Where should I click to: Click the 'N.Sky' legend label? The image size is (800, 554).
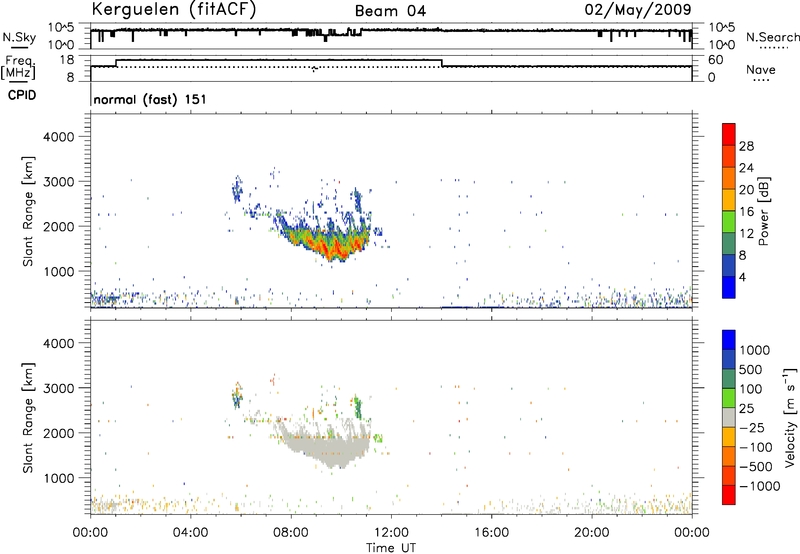19,38
